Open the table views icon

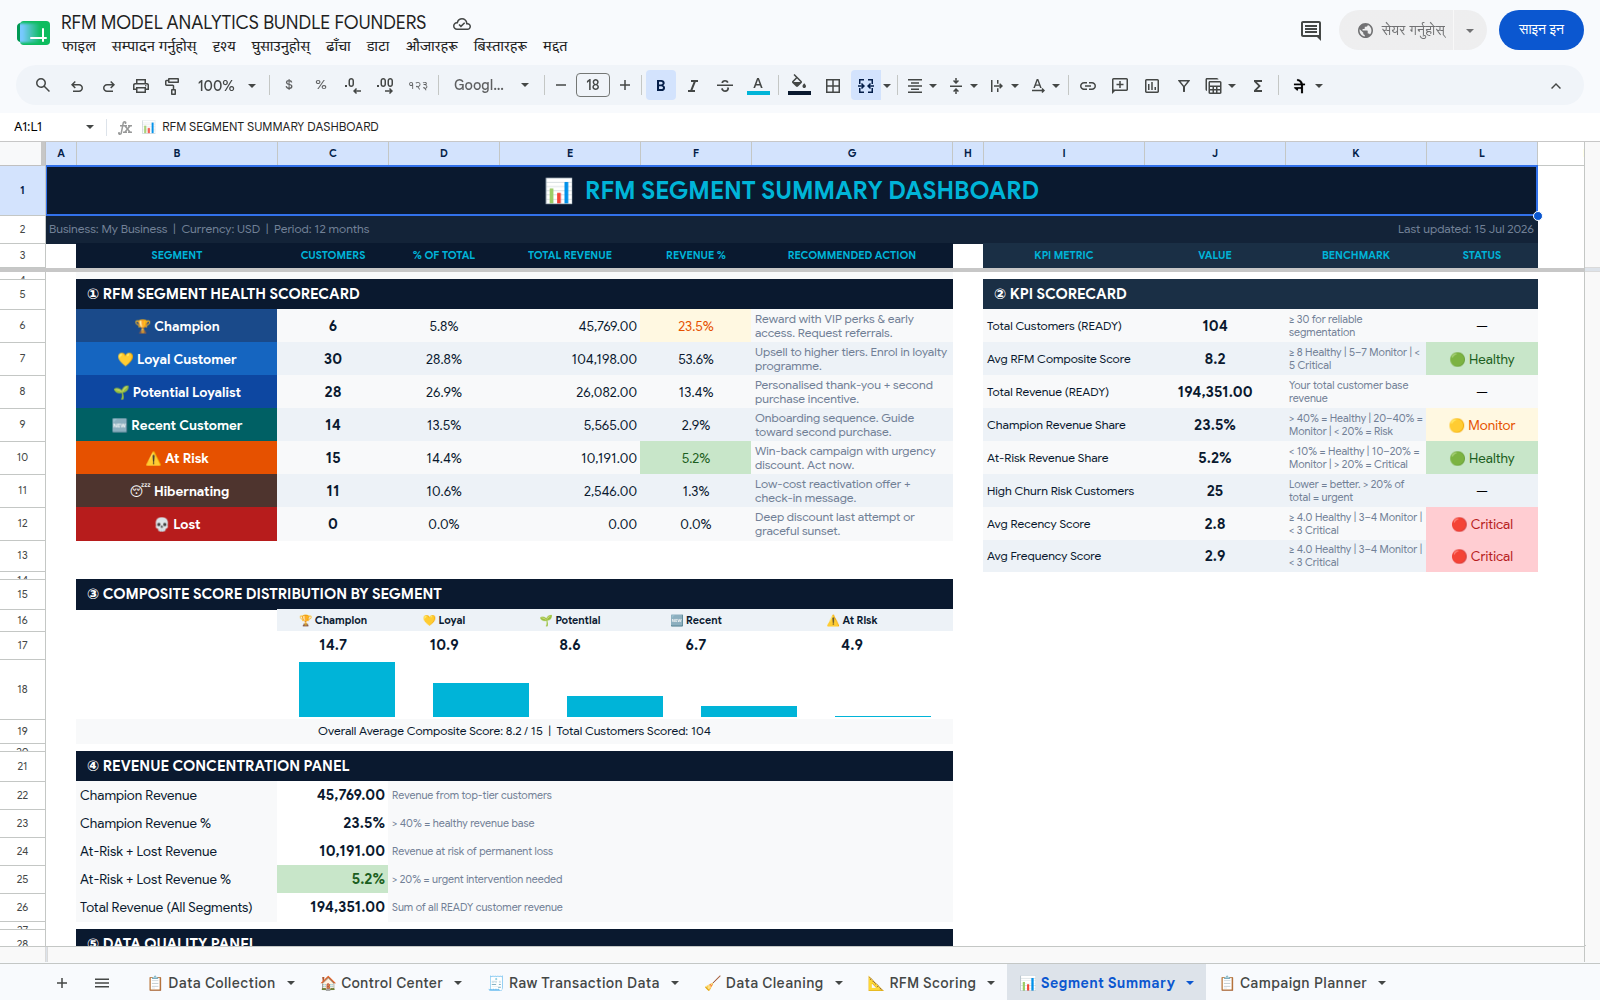point(1219,86)
